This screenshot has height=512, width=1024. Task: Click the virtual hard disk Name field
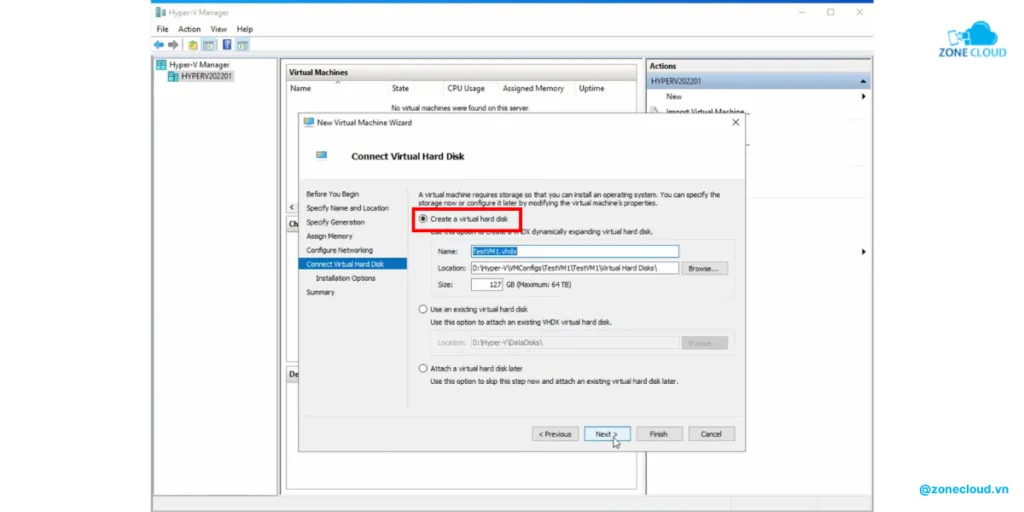pyautogui.click(x=575, y=251)
